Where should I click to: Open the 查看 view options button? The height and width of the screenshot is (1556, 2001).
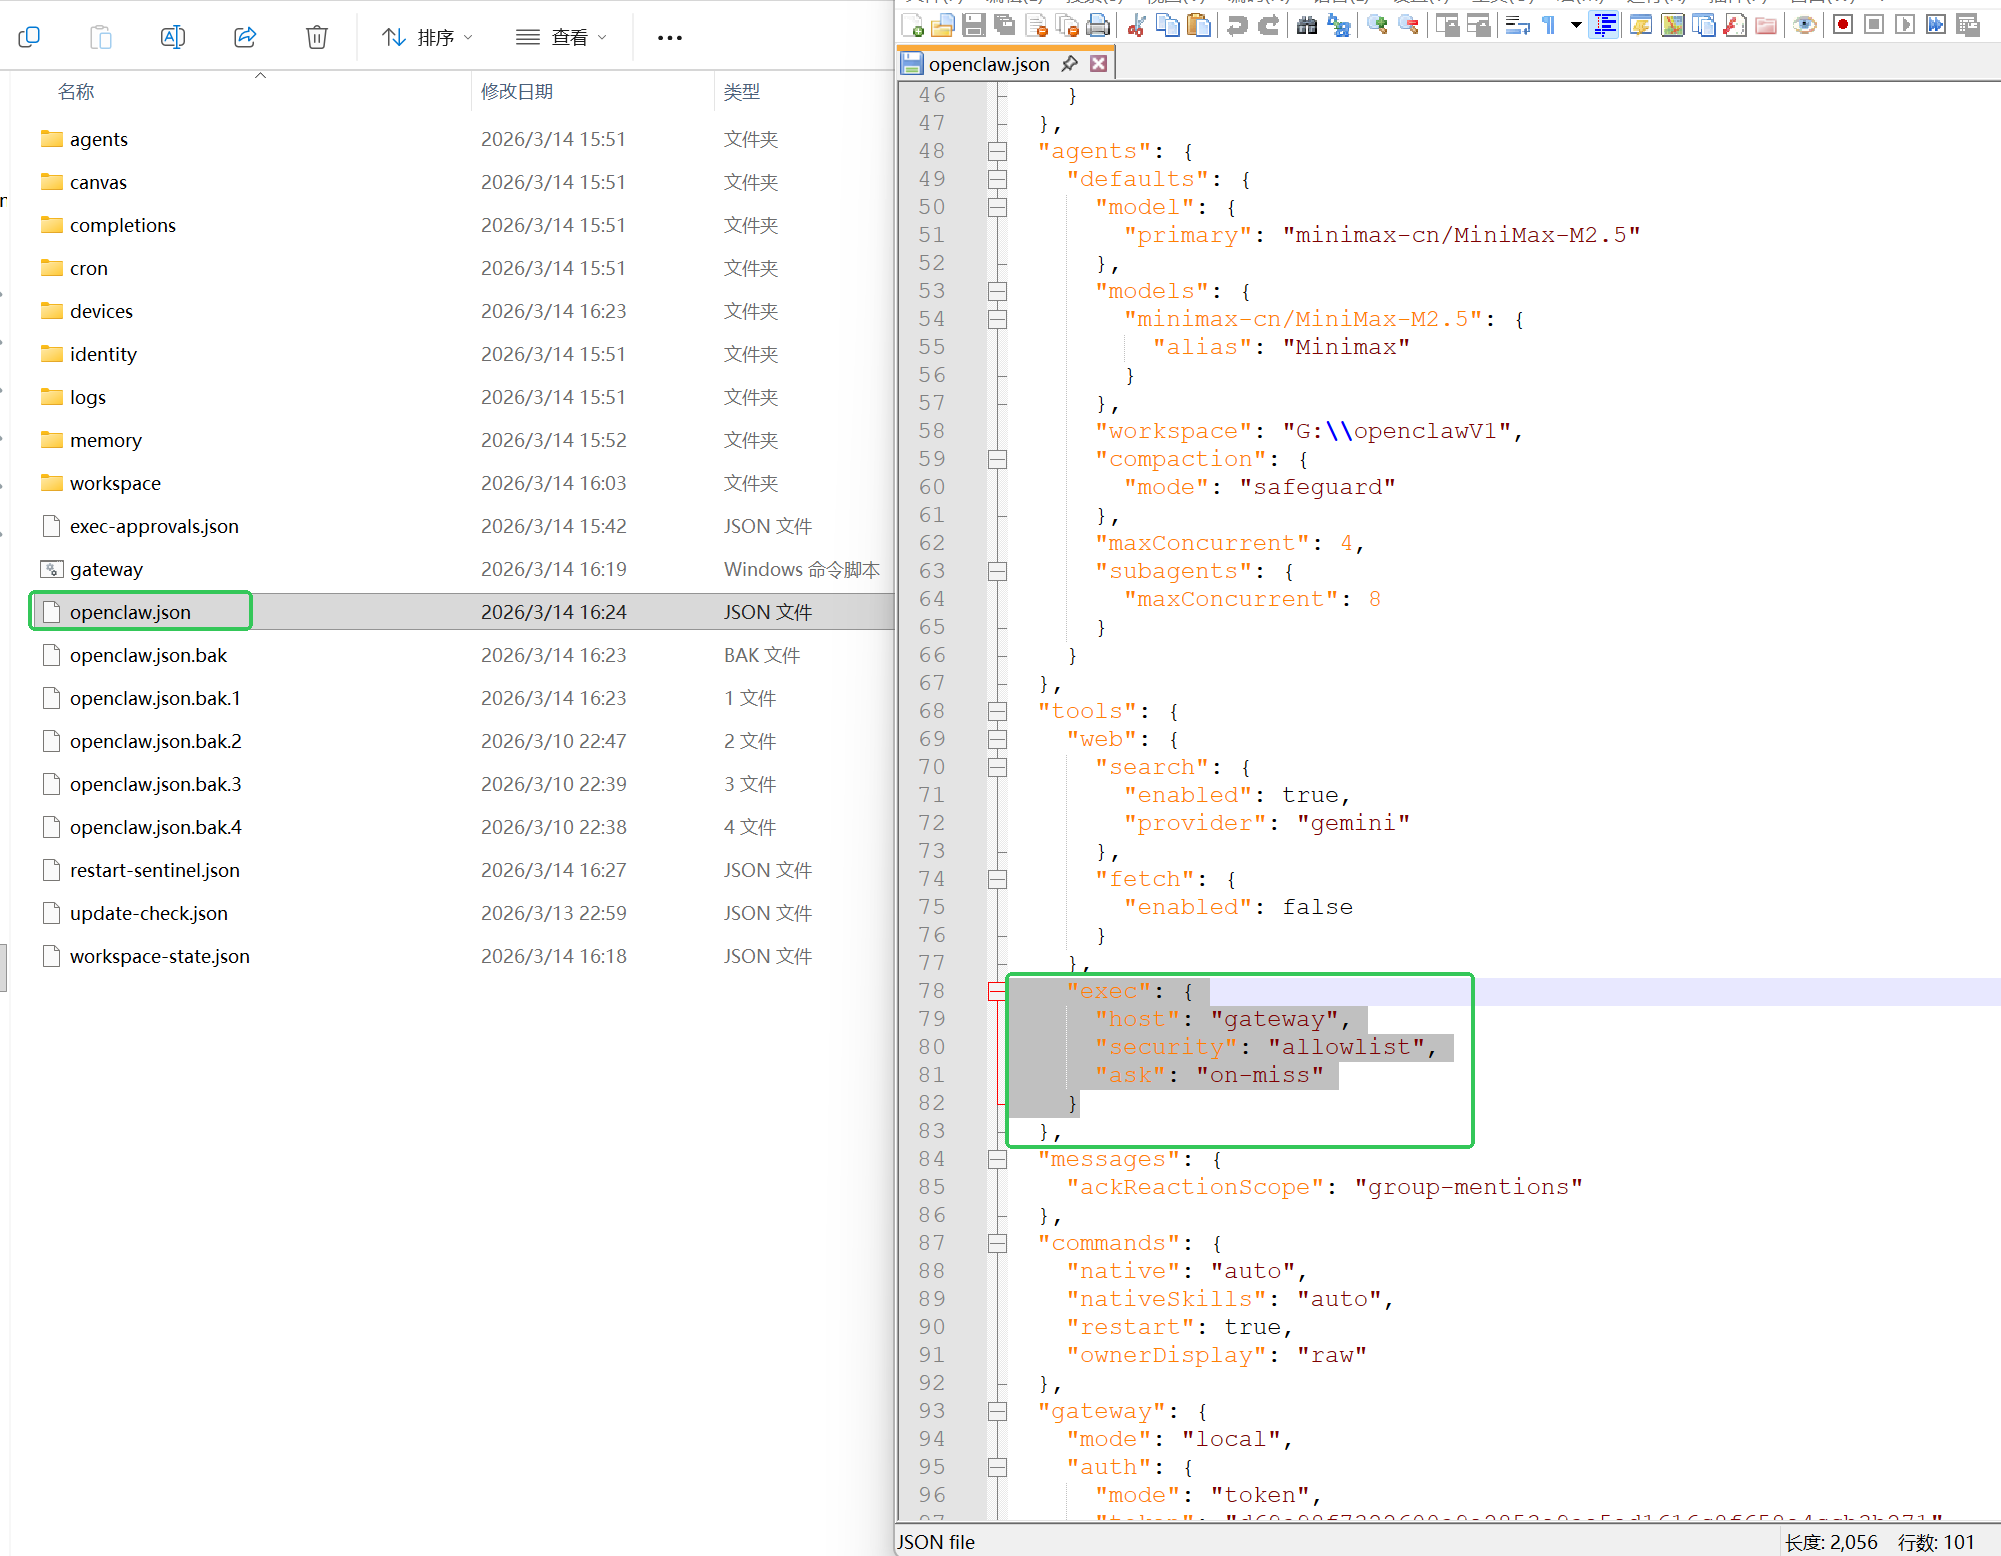[x=561, y=37]
